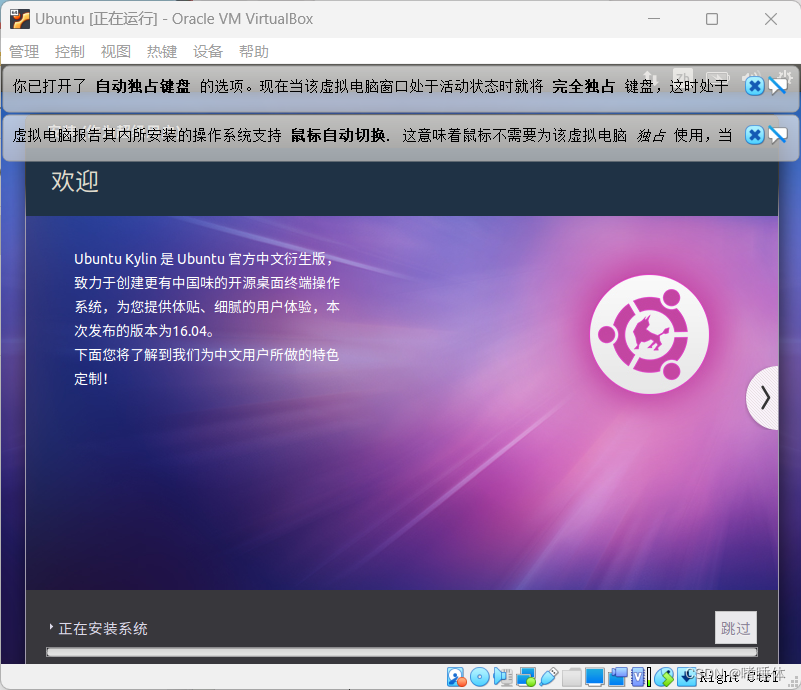Open the display settings status icon
The image size is (801, 690).
tap(595, 677)
